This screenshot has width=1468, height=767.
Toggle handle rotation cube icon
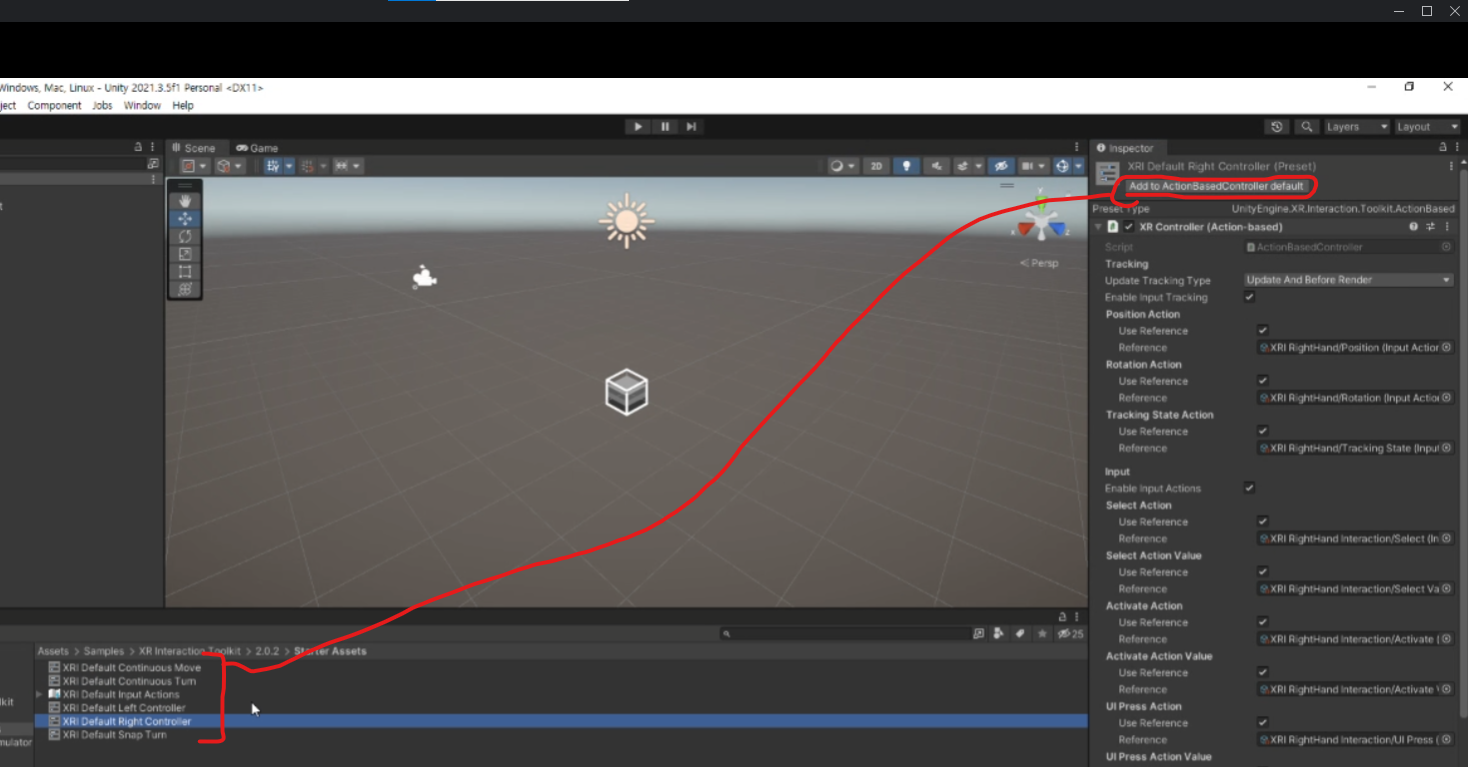[x=229, y=166]
